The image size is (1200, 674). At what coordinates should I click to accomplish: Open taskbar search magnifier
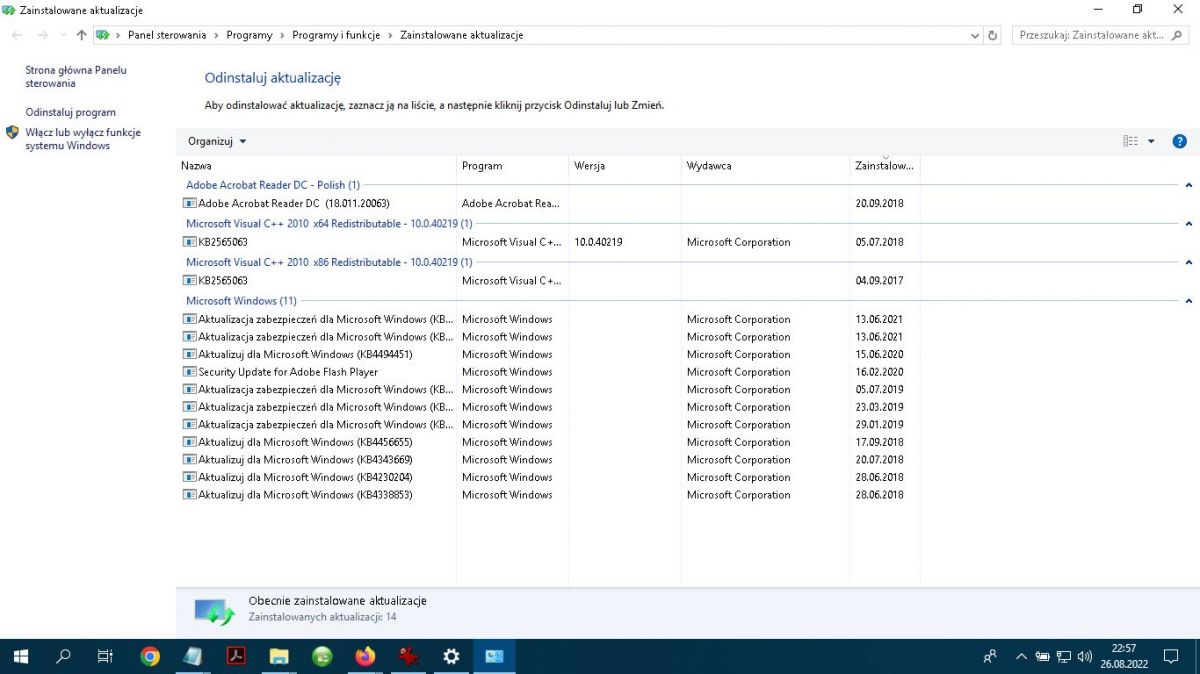point(64,657)
